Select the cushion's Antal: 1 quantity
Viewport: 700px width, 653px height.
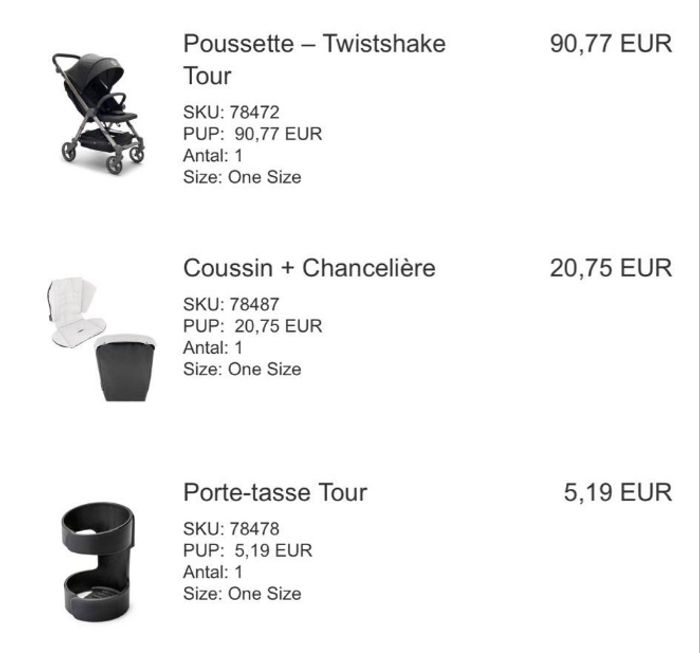213,347
